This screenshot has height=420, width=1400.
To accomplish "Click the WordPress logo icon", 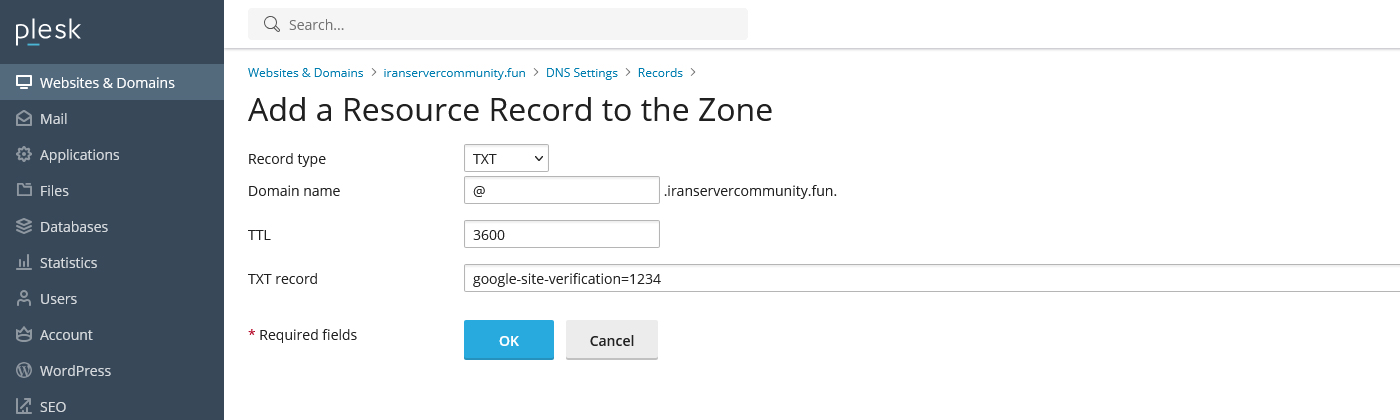I will coord(24,371).
